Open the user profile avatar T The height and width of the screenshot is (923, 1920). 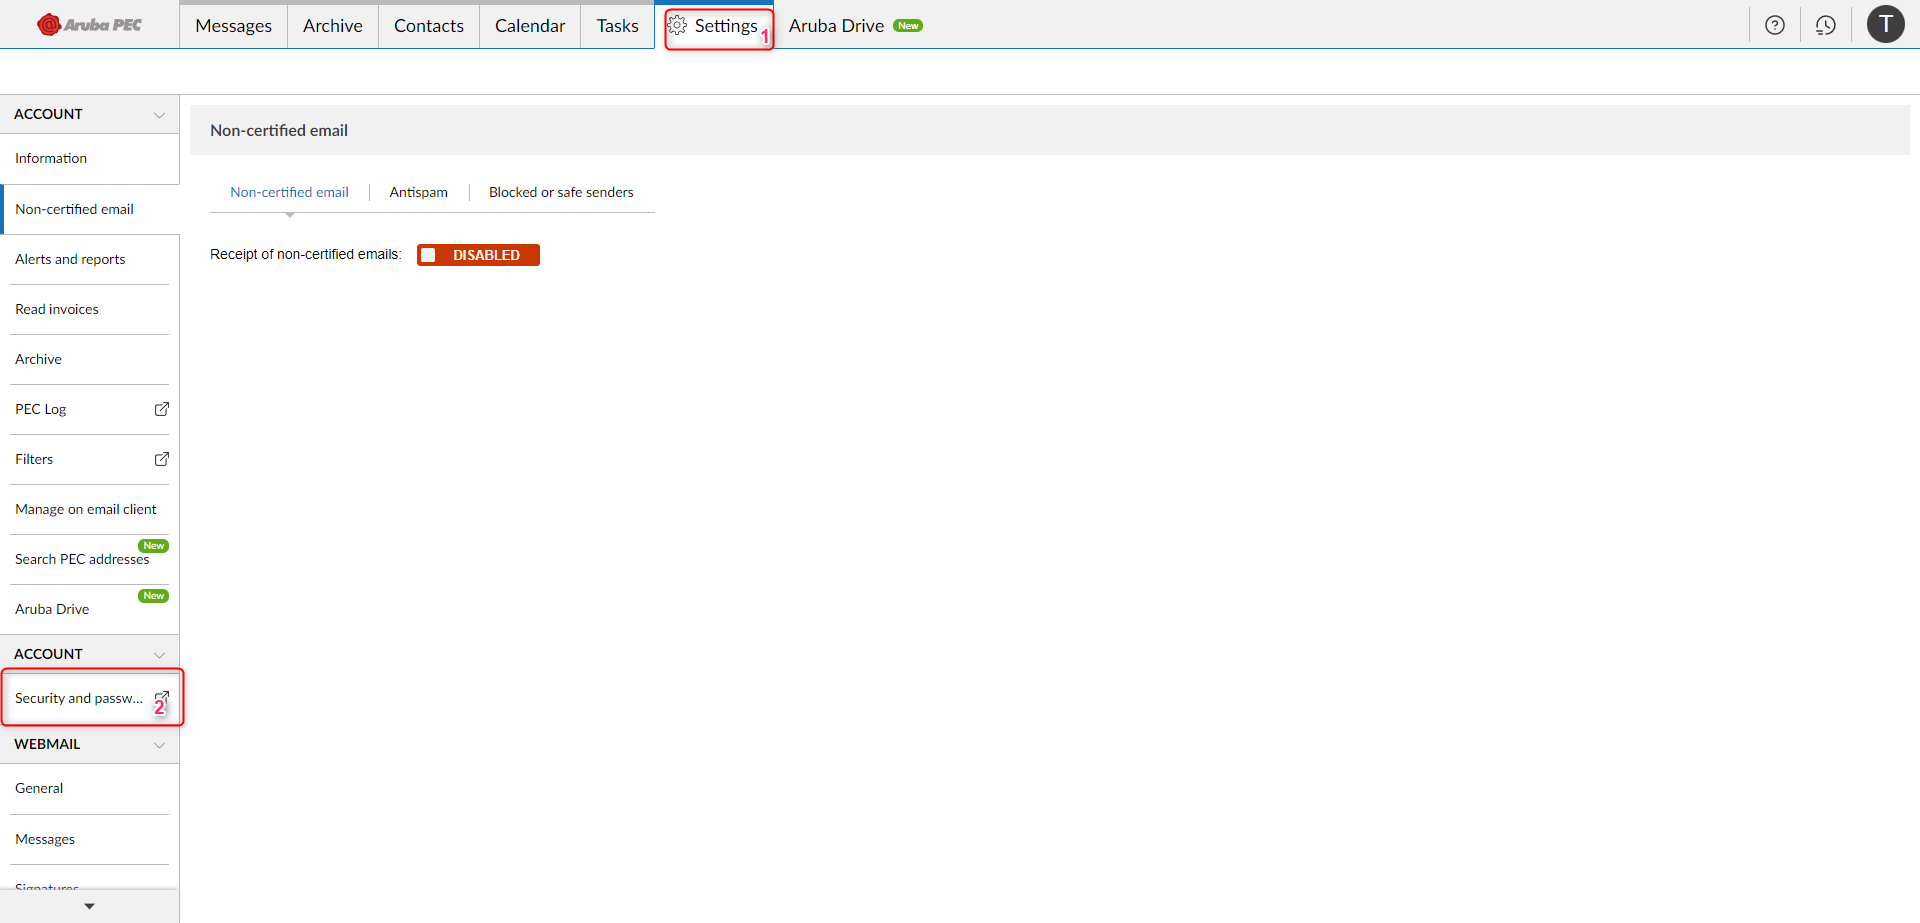(x=1885, y=24)
